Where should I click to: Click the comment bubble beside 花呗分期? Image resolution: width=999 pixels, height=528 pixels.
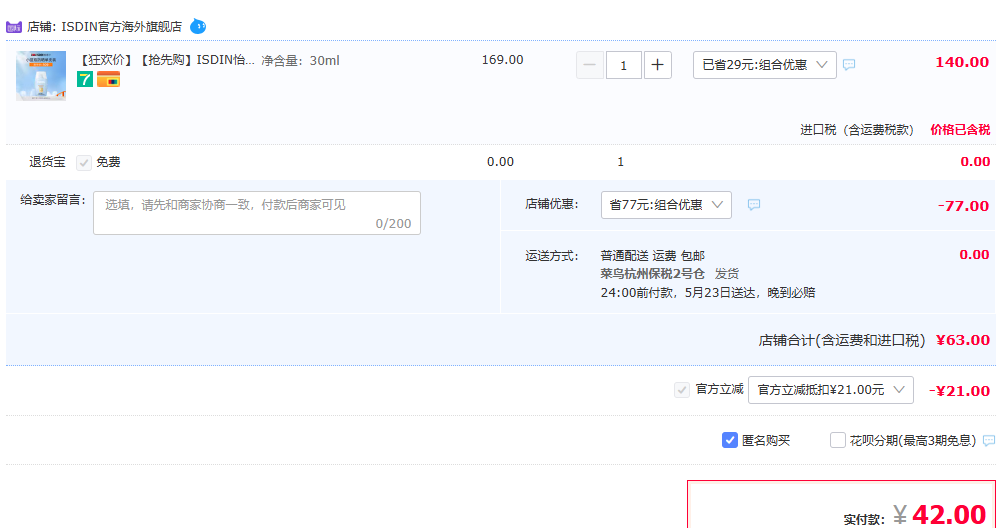(x=989, y=440)
